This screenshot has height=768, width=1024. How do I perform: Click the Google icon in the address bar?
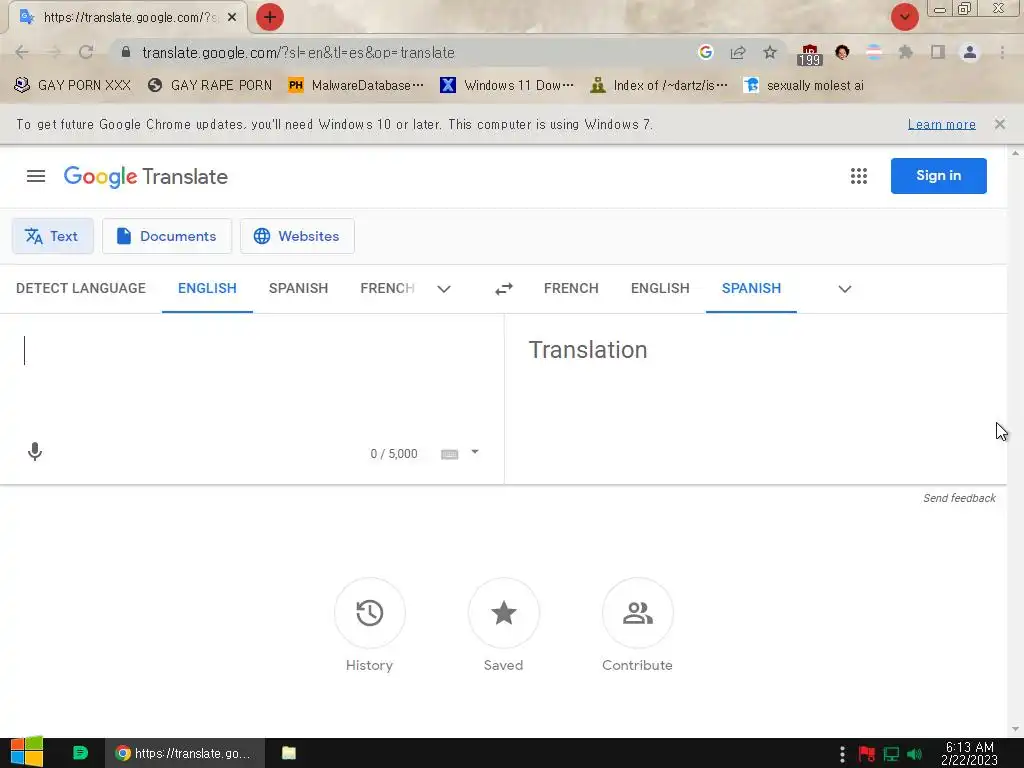point(705,52)
